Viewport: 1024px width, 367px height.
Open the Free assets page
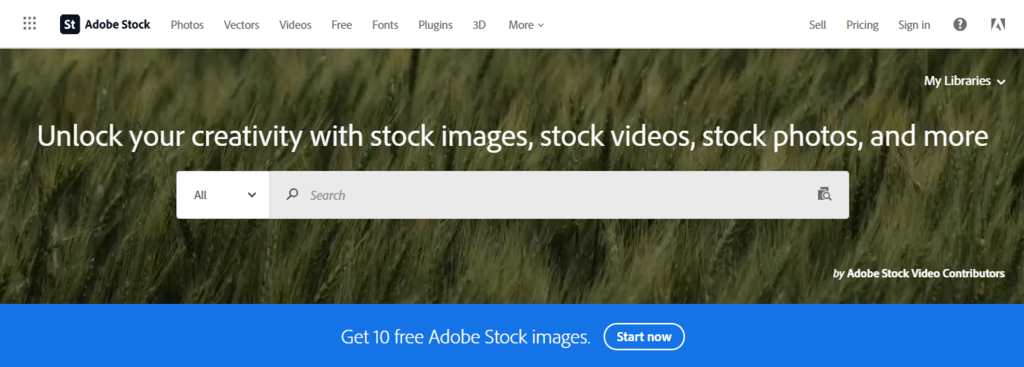click(x=342, y=25)
